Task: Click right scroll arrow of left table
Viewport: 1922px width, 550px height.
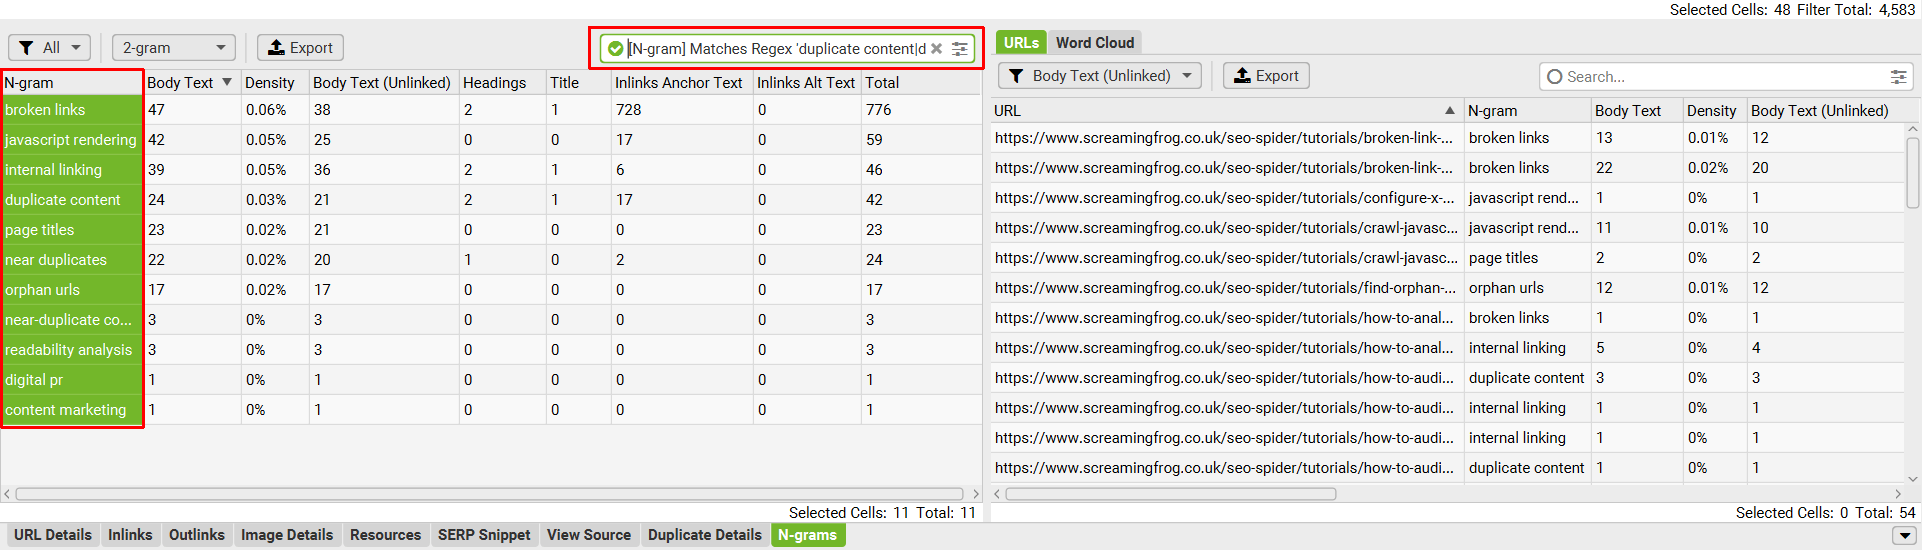Action: (975, 494)
